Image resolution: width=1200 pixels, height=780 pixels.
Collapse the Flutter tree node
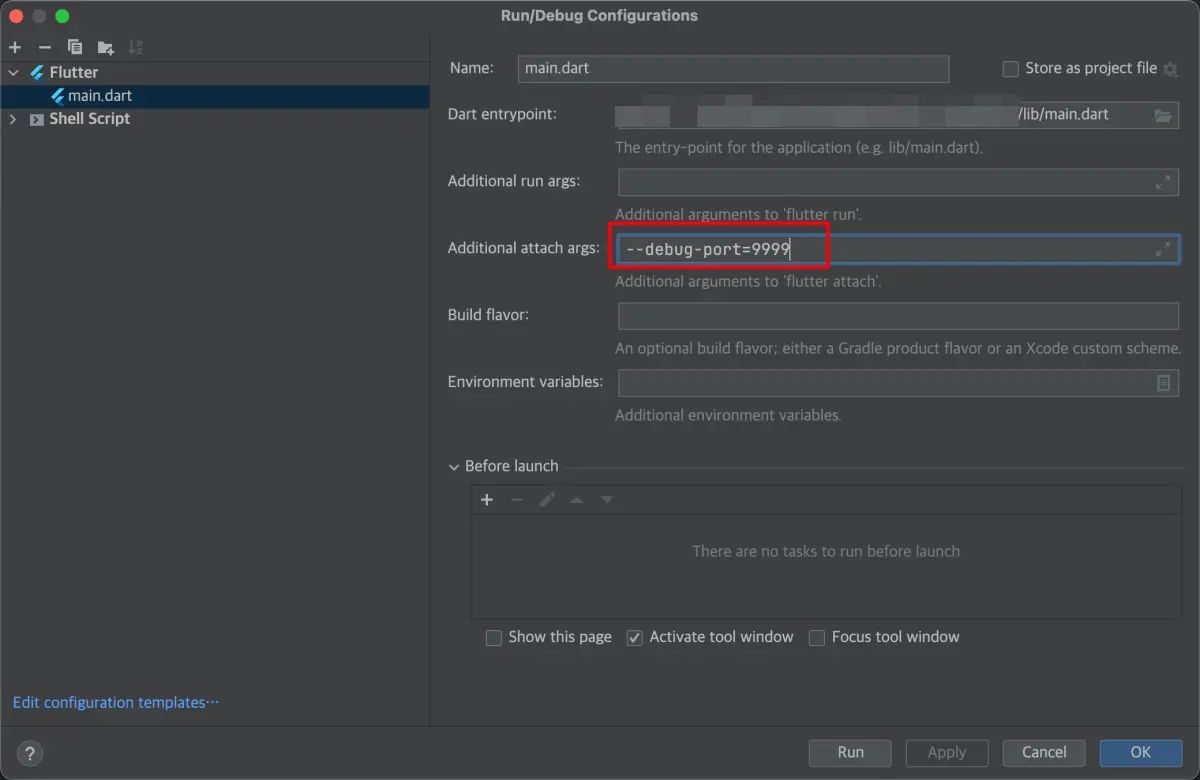coord(14,72)
